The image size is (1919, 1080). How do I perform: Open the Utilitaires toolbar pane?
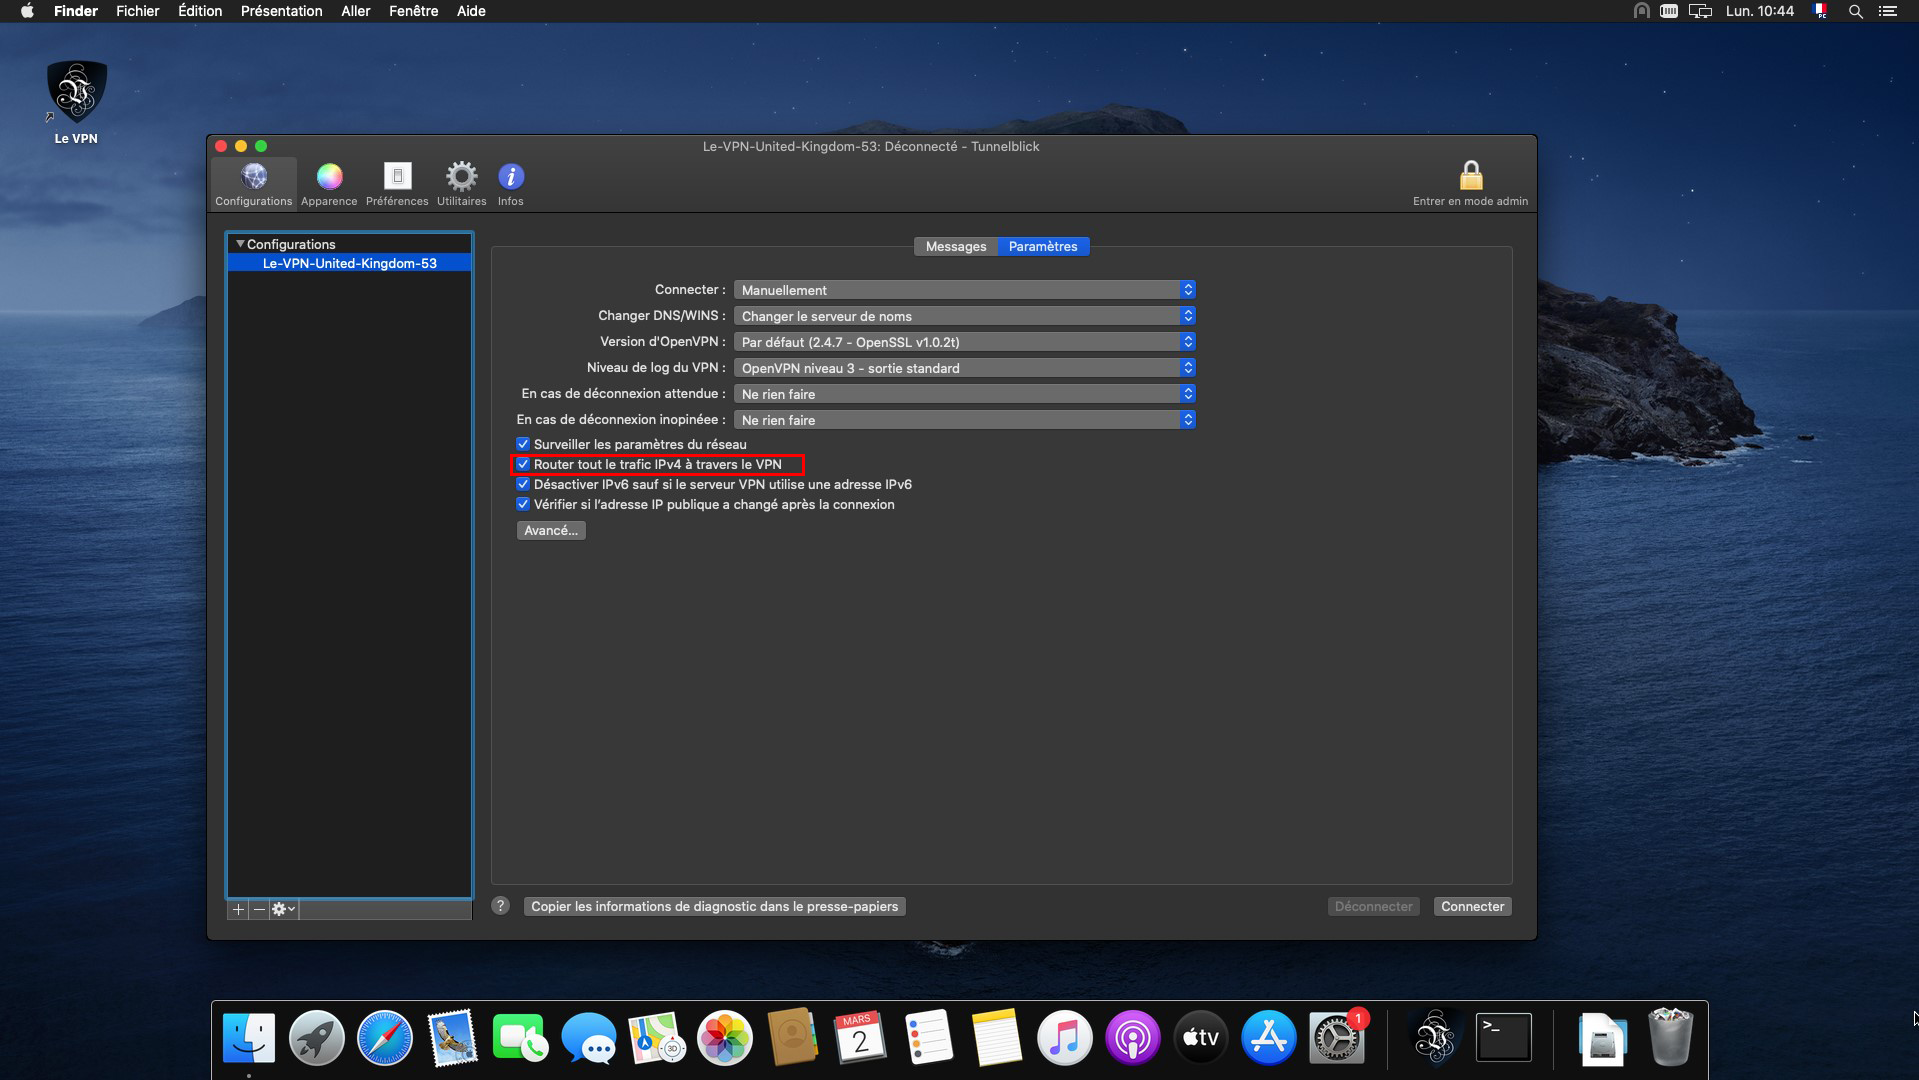pyautogui.click(x=461, y=184)
